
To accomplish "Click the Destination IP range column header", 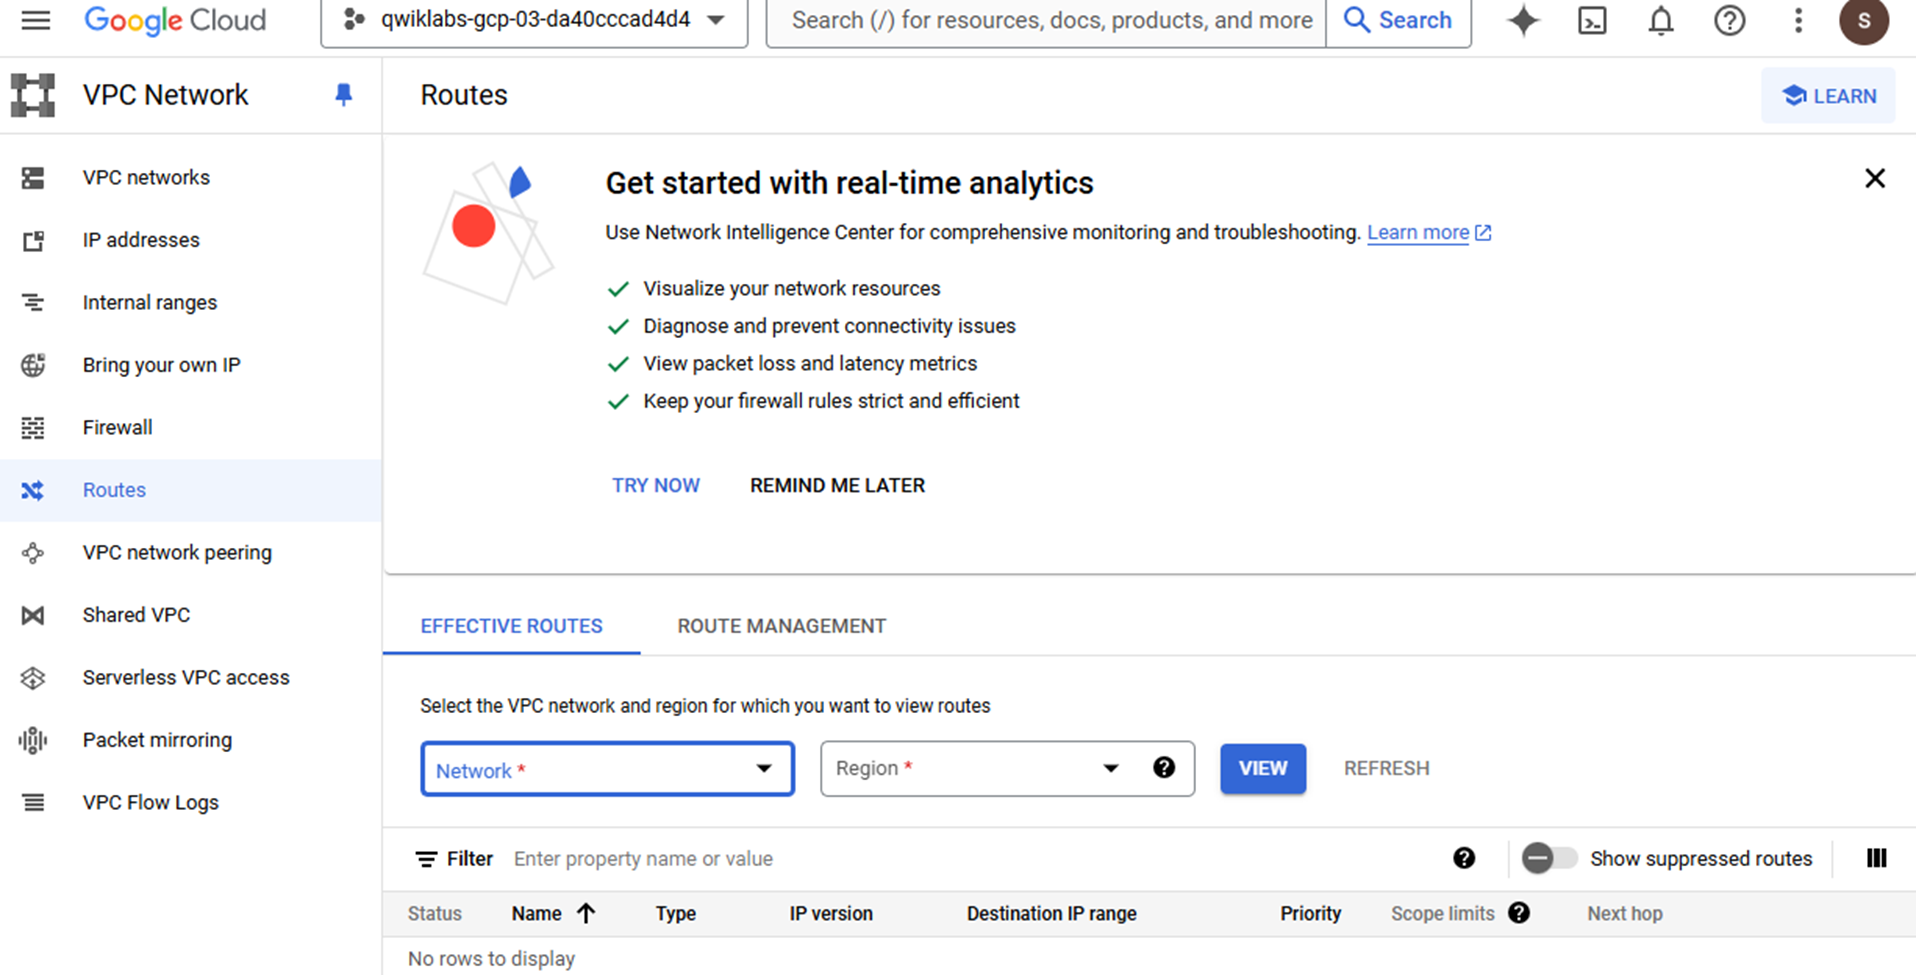I will [x=1051, y=914].
